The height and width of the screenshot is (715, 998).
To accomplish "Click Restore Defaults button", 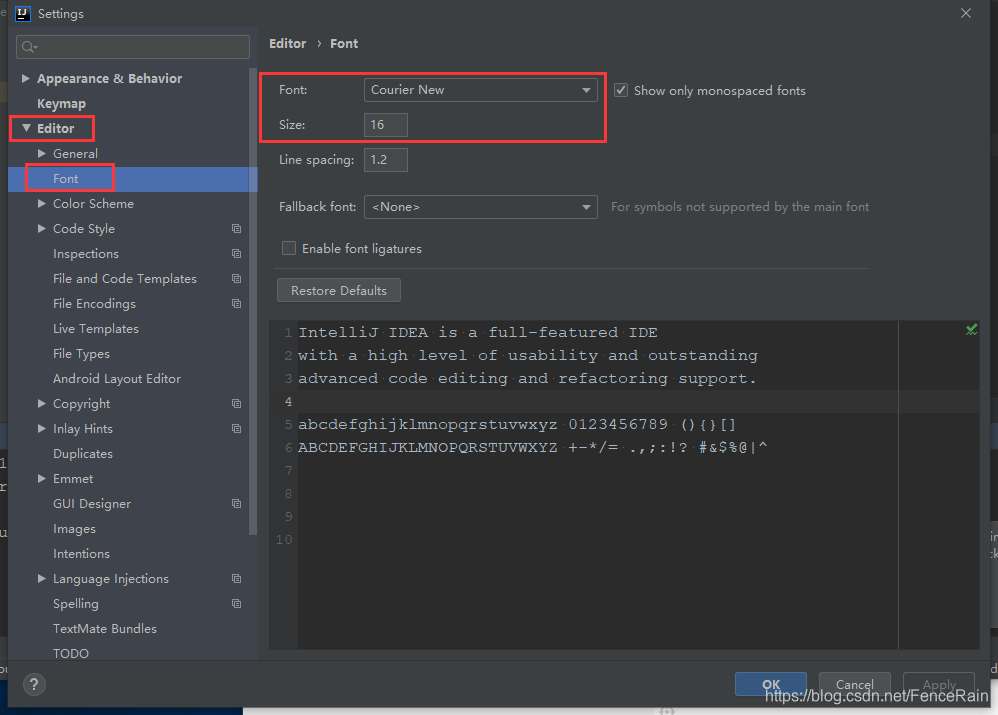I will 339,290.
